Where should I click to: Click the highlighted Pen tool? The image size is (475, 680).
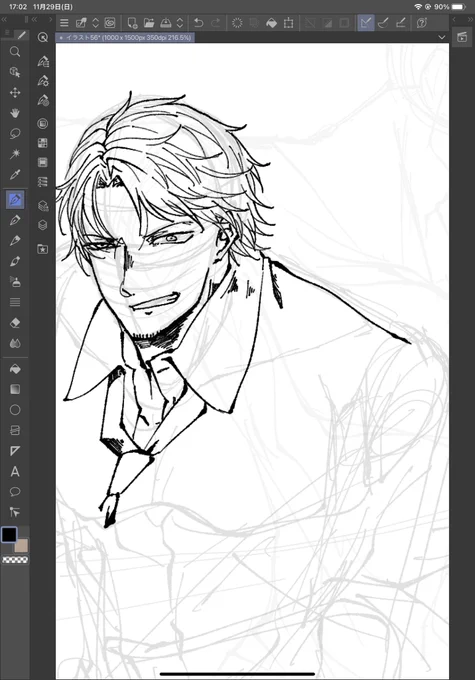click(15, 199)
